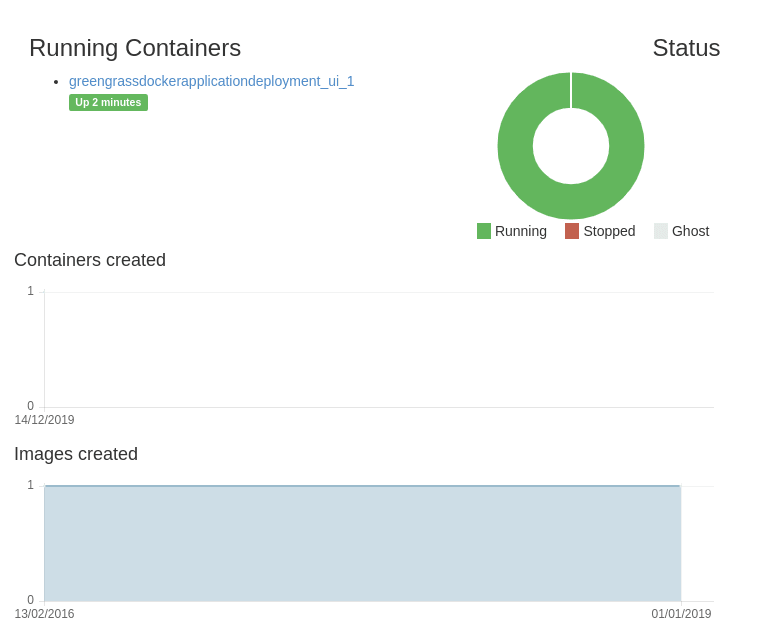Image resolution: width=772 pixels, height=628 pixels.
Task: Click the red Stopped legend swatch
Action: click(572, 231)
